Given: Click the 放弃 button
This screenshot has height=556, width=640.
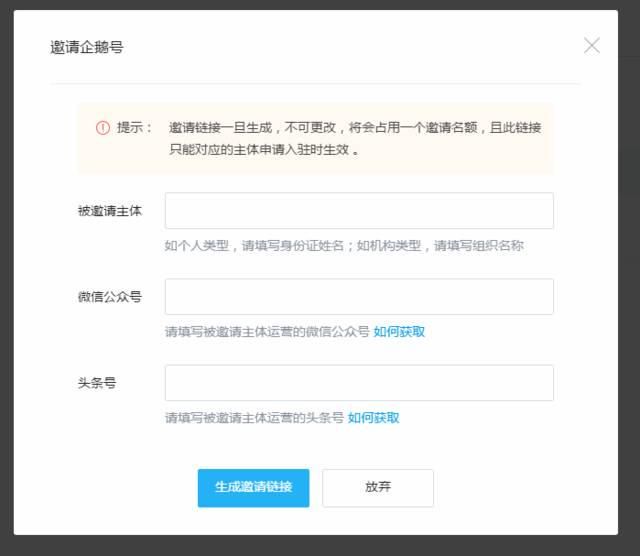Looking at the screenshot, I should (378, 488).
